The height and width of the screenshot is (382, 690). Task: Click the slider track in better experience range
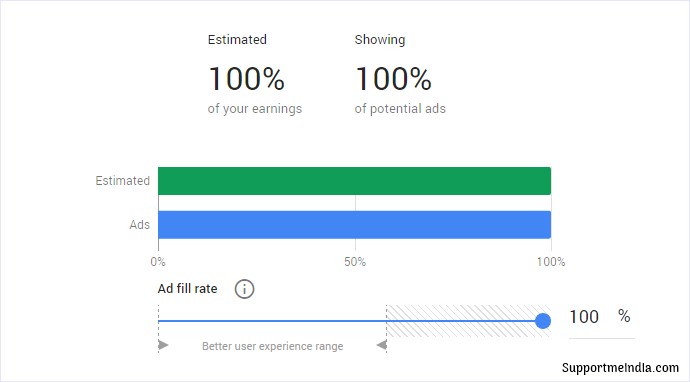tap(272, 321)
